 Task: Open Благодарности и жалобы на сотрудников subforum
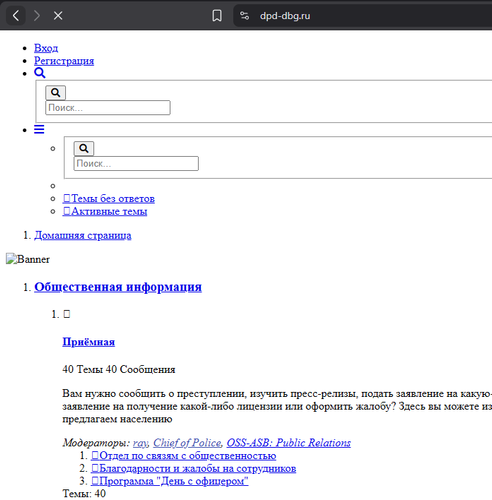click(x=194, y=468)
